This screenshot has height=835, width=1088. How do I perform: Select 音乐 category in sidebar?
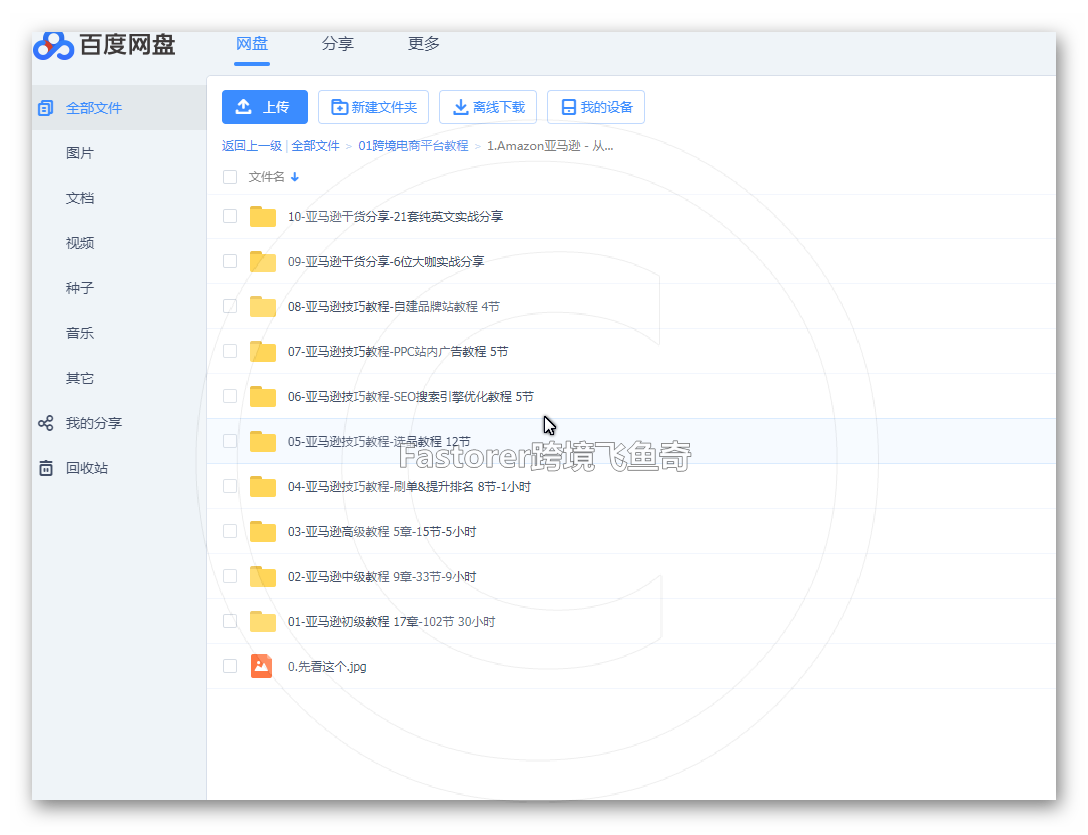coord(80,333)
